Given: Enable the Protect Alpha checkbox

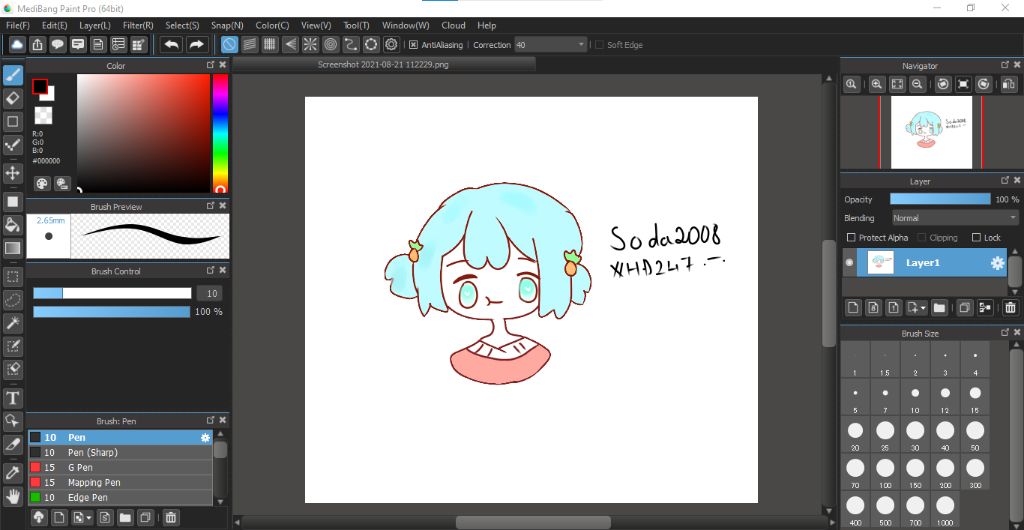Looking at the screenshot, I should click(851, 238).
